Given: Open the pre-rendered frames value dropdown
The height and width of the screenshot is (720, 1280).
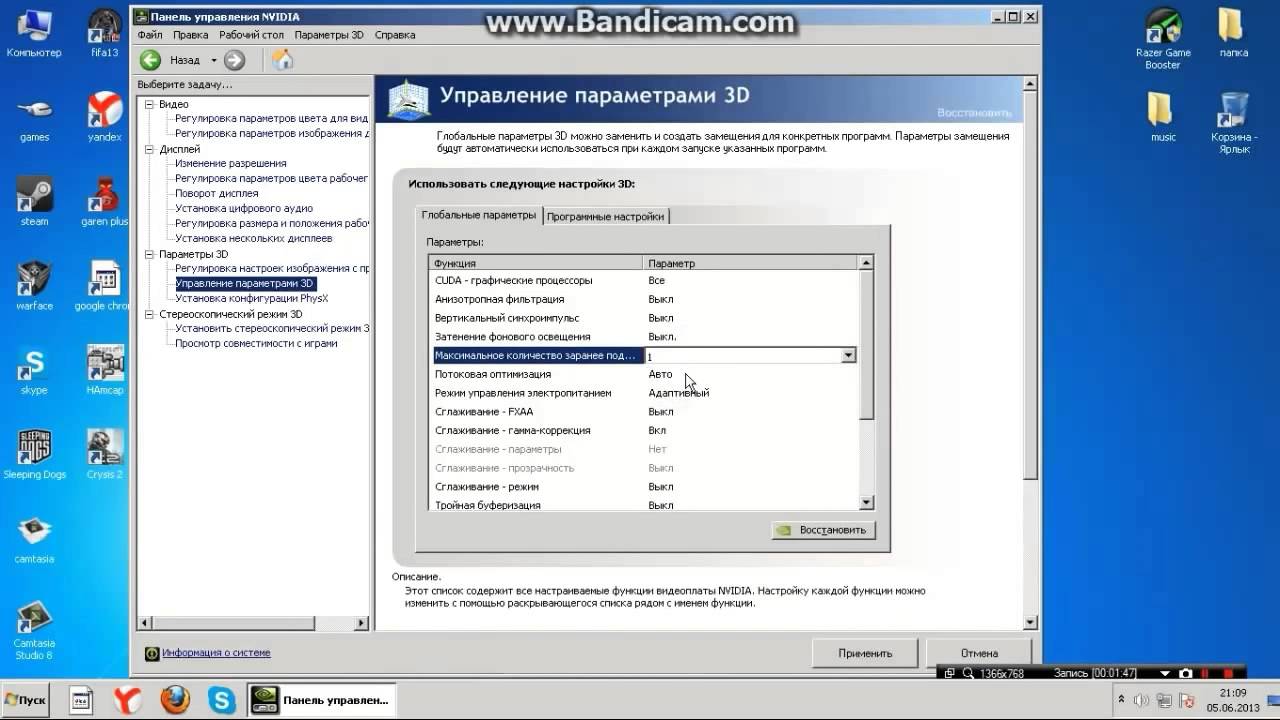Looking at the screenshot, I should pos(848,356).
